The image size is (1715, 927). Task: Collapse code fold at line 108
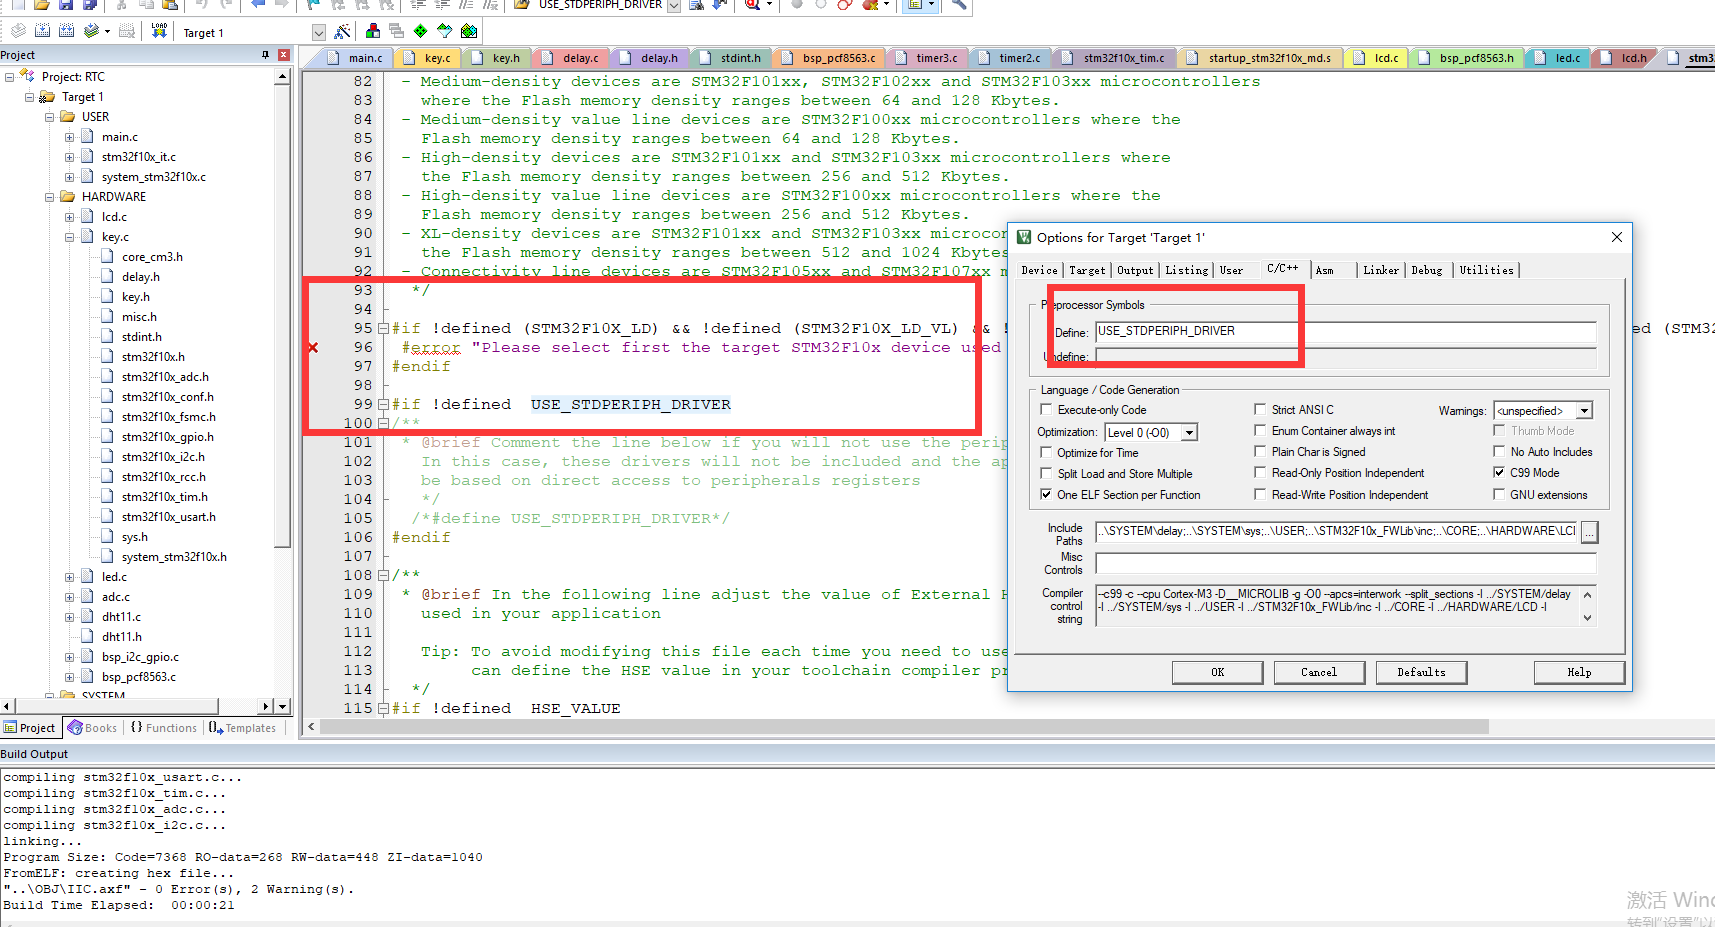point(383,576)
